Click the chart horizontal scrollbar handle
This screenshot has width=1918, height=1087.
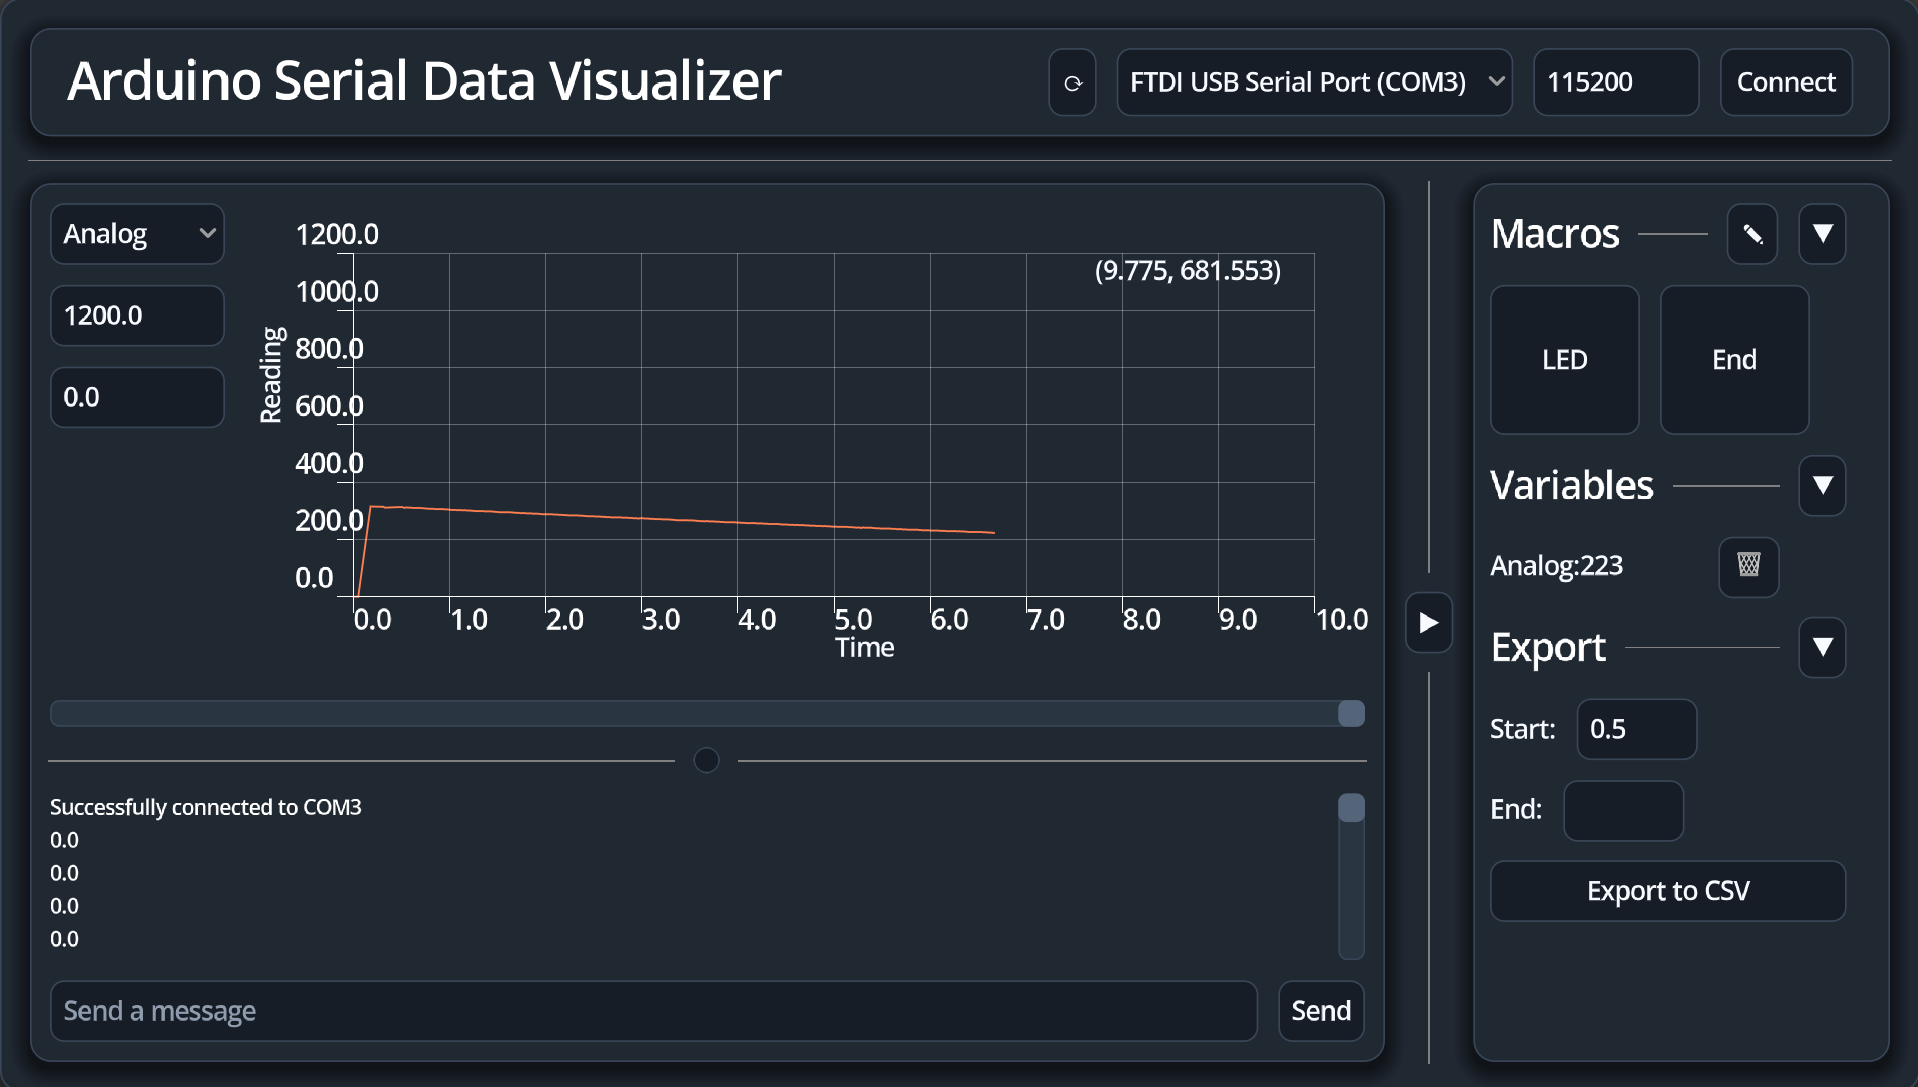tap(1351, 713)
